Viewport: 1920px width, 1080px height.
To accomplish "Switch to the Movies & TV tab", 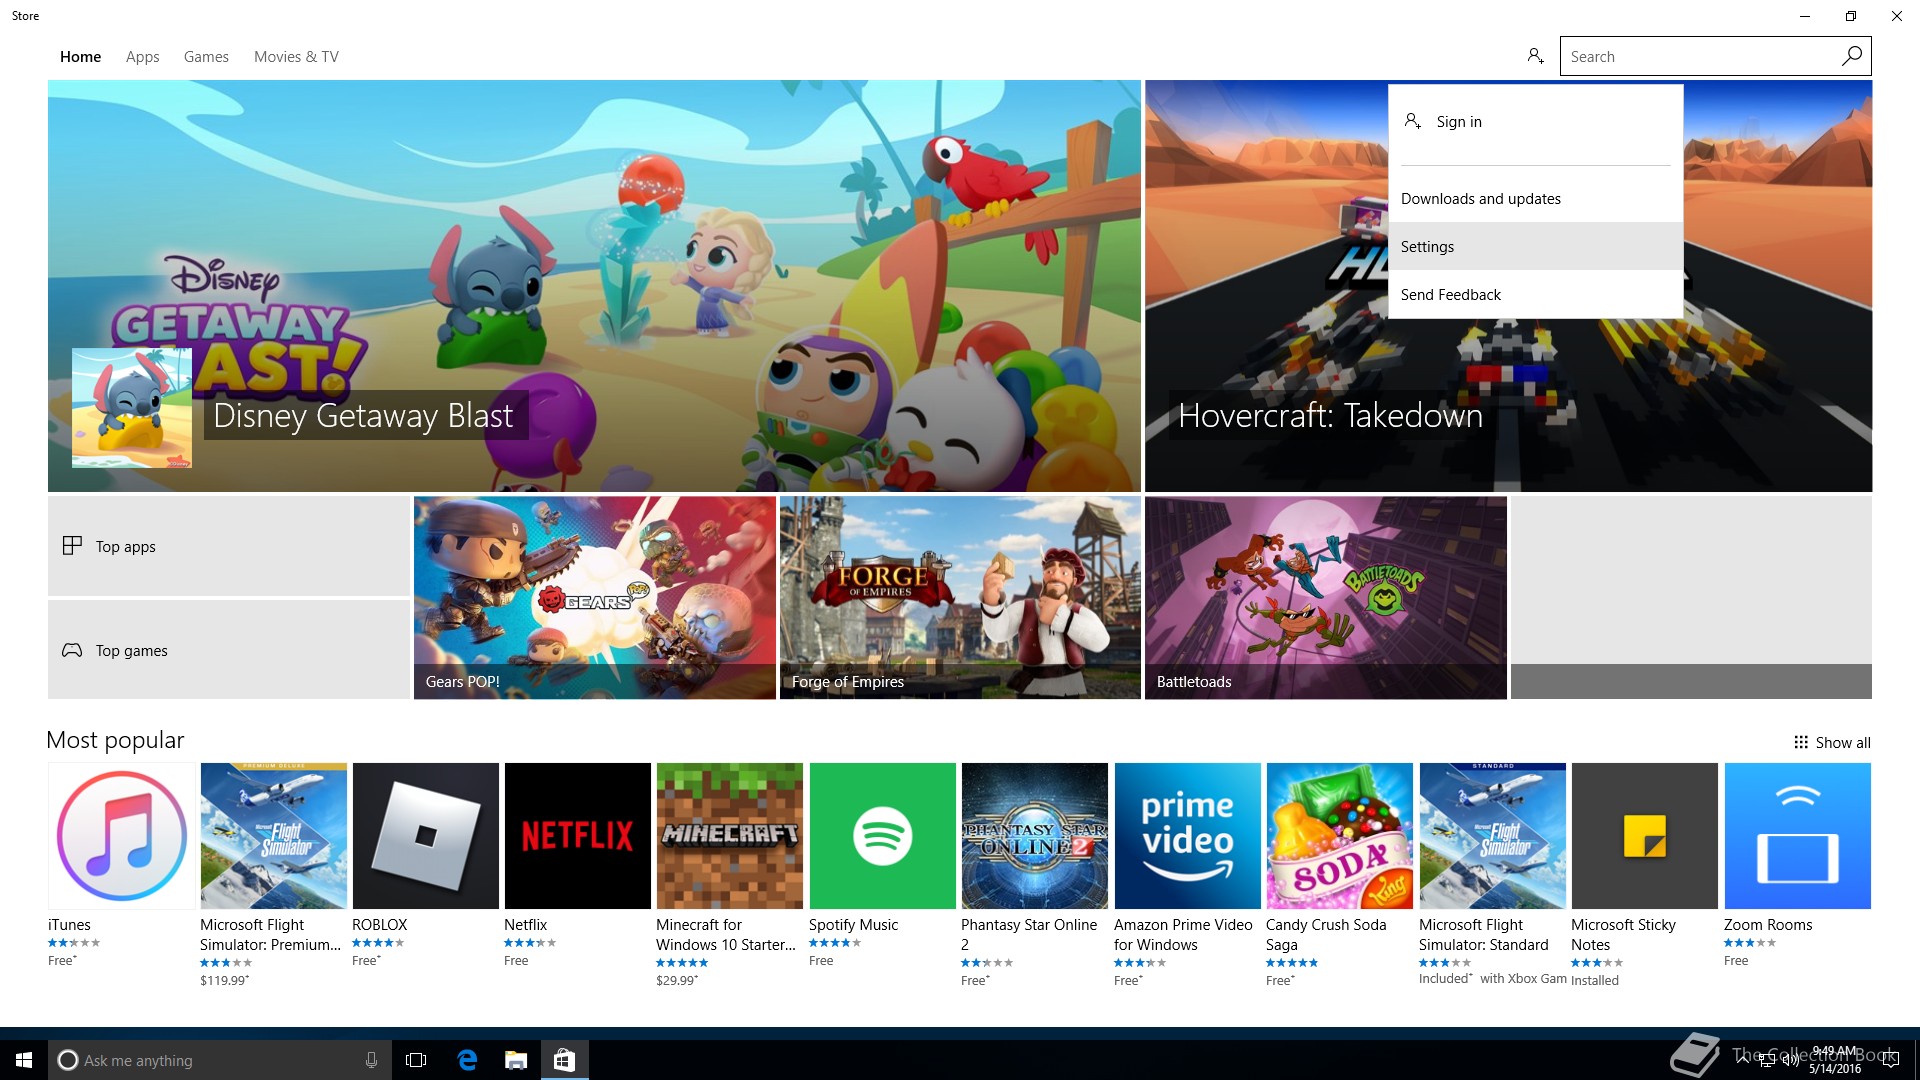I will 296,57.
